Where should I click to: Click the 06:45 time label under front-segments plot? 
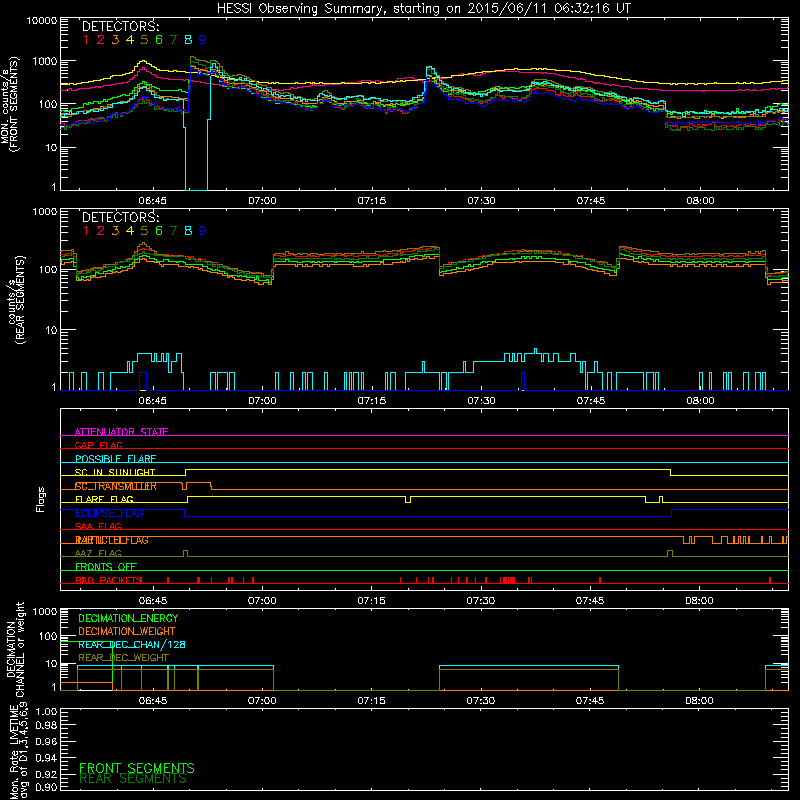click(x=153, y=201)
